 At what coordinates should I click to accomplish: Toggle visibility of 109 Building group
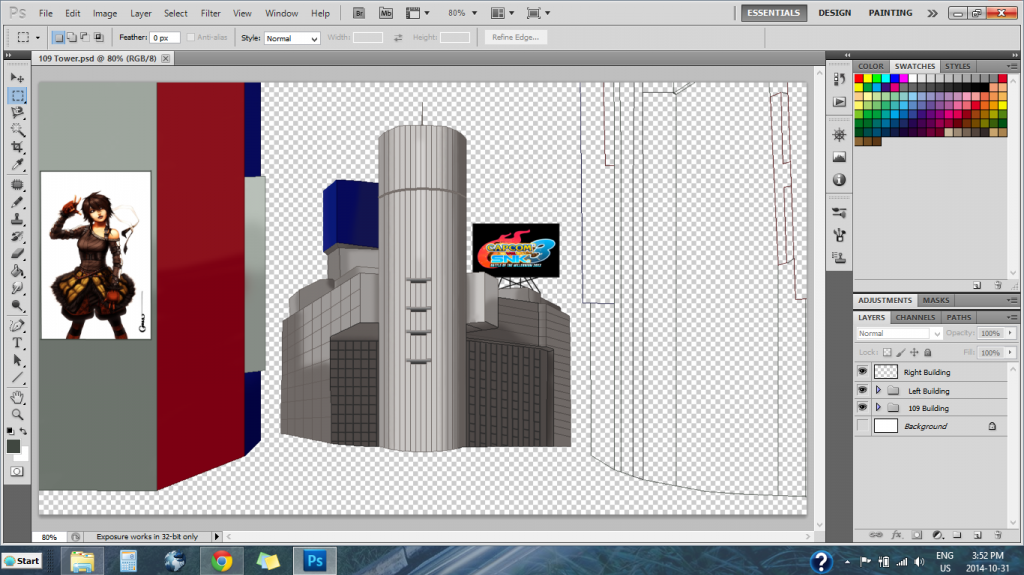pos(863,408)
